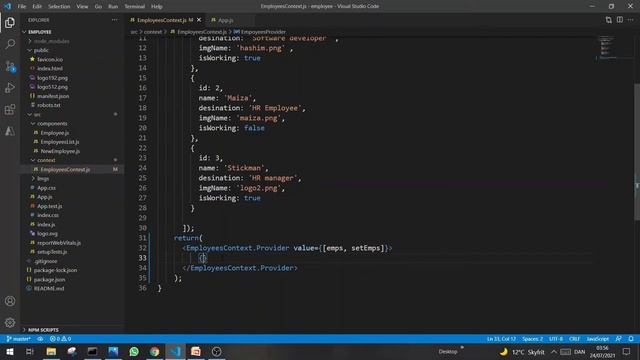640x360 pixels.
Task: Open NewEmployee.js file
Action: [60, 151]
